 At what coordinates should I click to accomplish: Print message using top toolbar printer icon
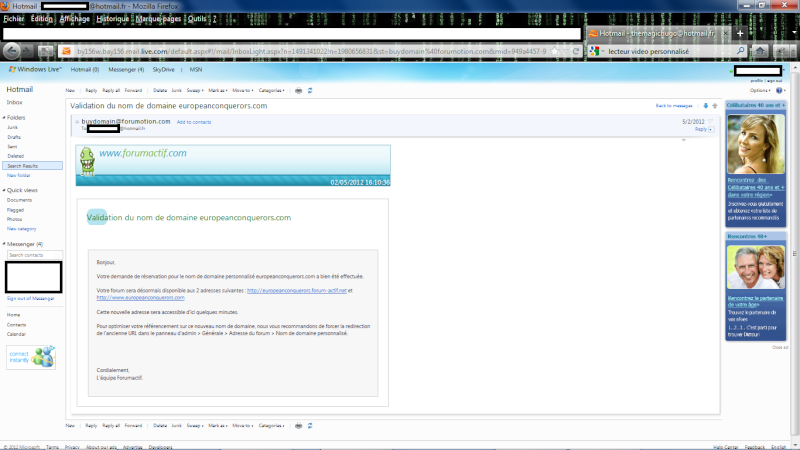coord(298,90)
